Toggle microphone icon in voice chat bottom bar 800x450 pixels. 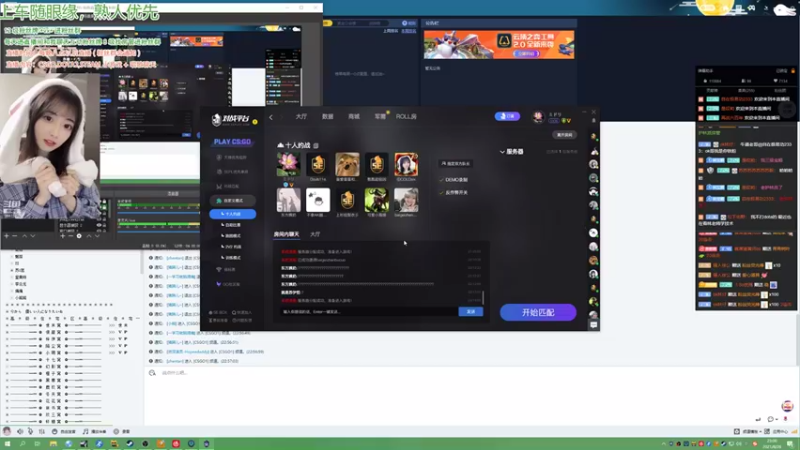click(31, 431)
